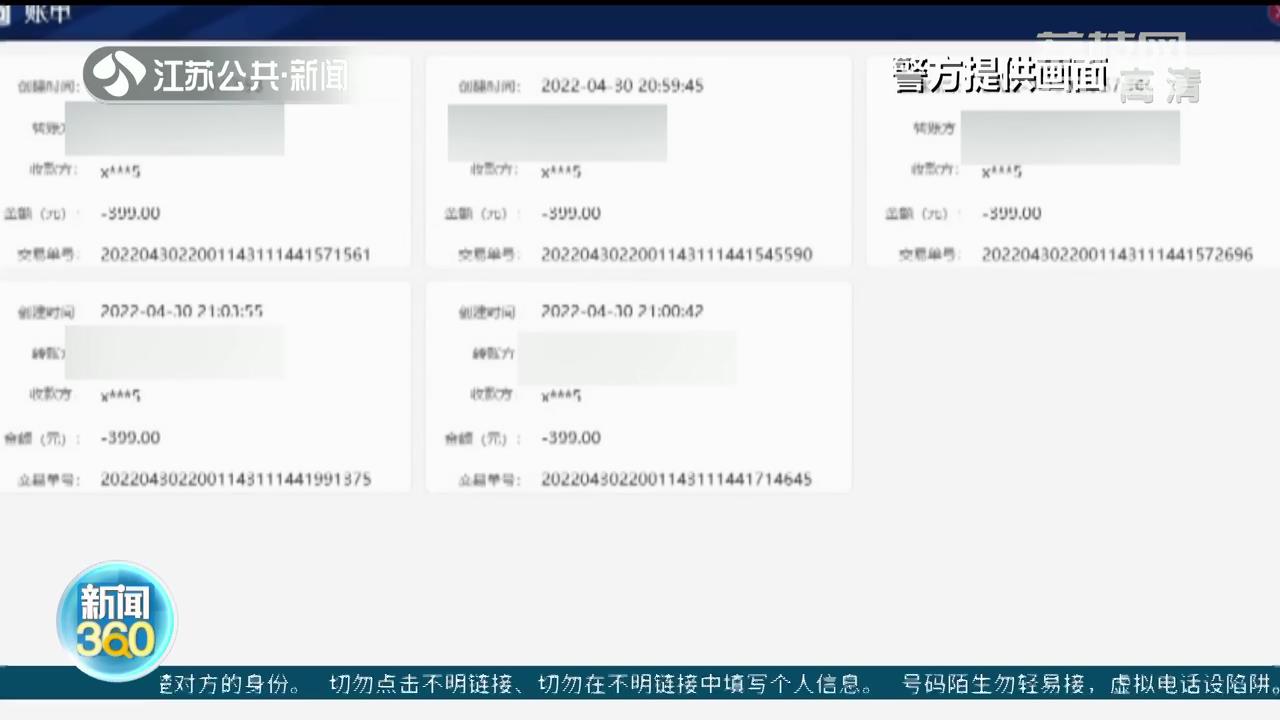Image resolution: width=1280 pixels, height=720 pixels.
Task: Click the 收款方 label in the 714645 record
Action: click(x=492, y=395)
